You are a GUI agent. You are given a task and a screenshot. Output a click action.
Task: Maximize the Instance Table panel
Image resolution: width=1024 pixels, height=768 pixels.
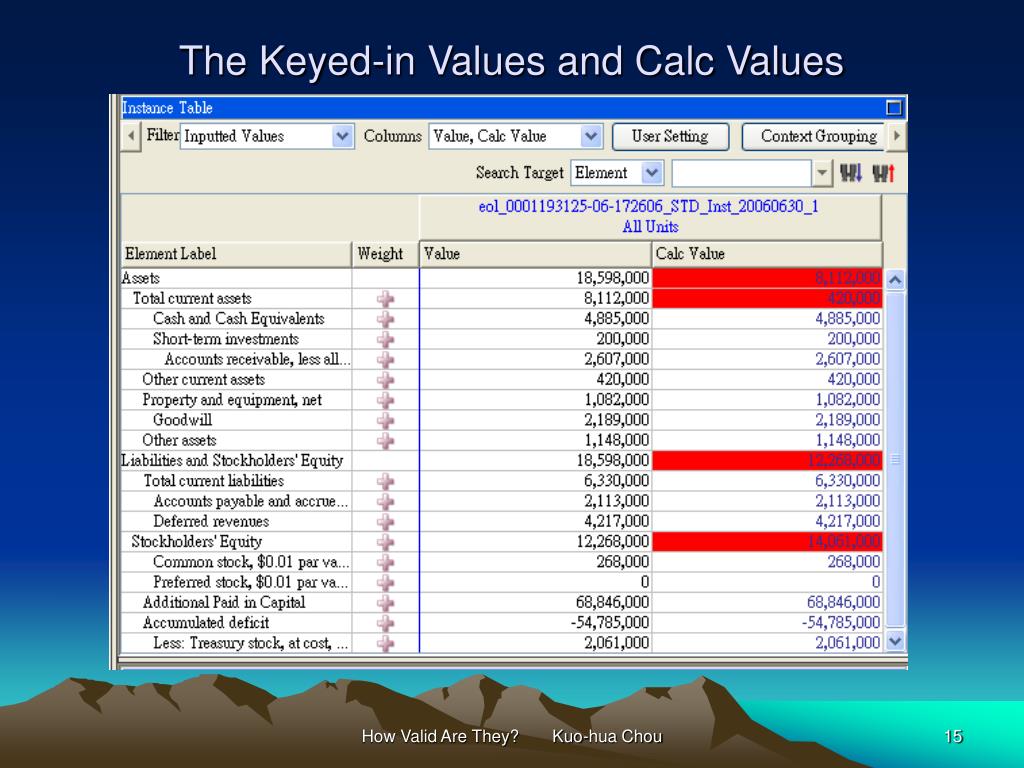[894, 107]
